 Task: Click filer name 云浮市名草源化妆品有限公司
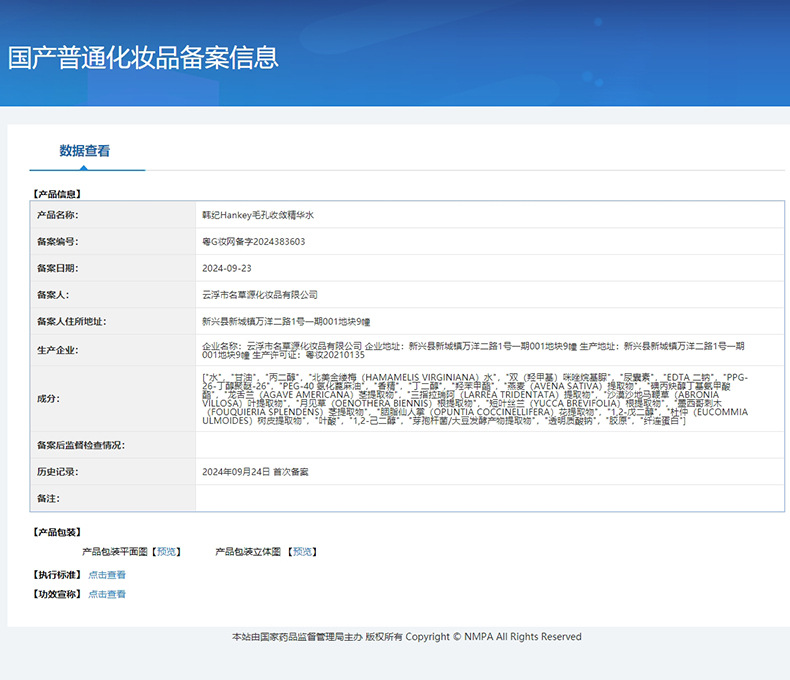[x=260, y=295]
